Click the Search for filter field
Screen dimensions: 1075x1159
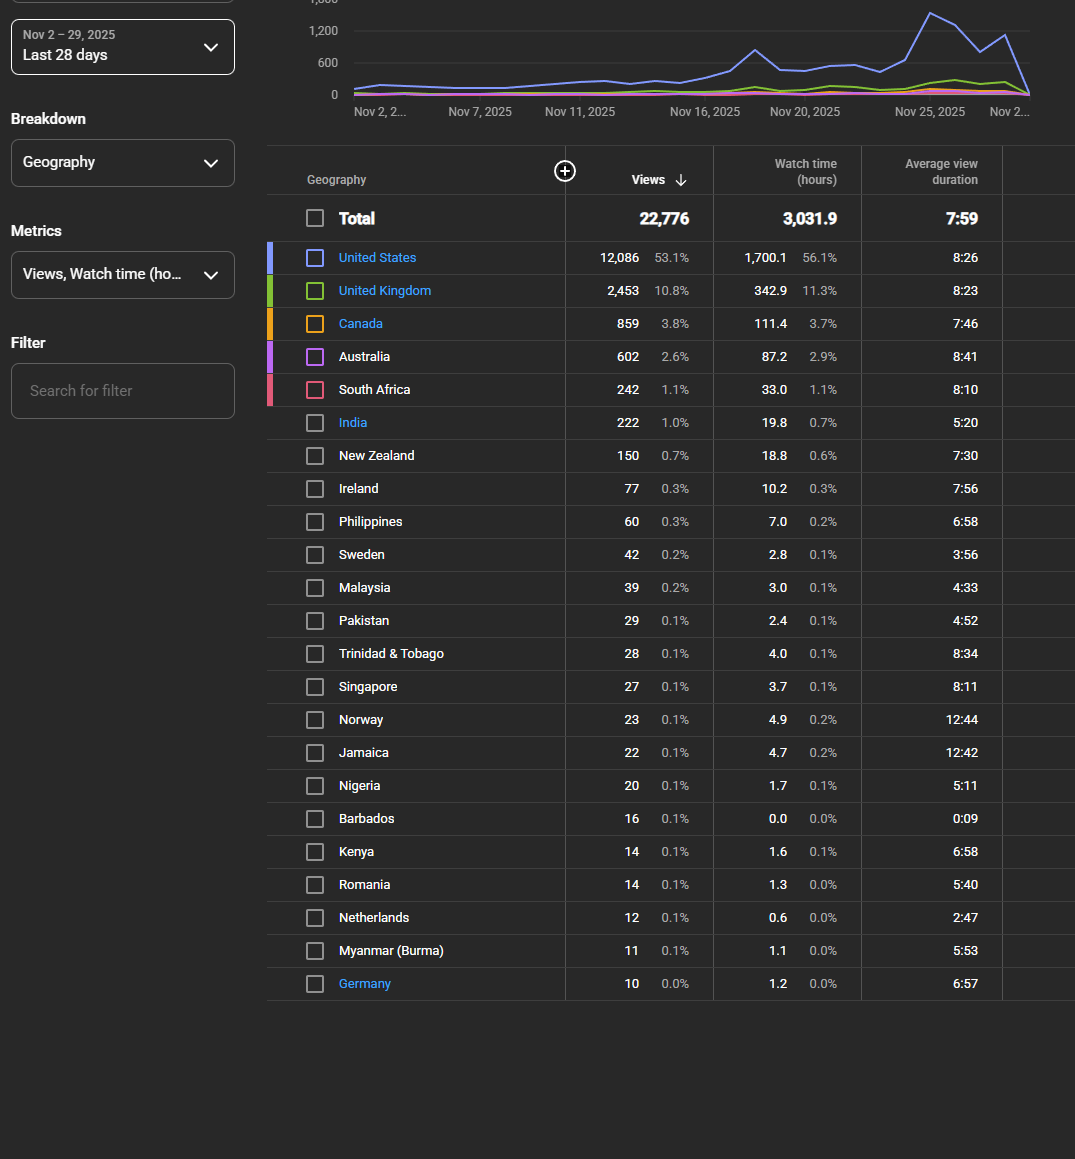coord(123,391)
